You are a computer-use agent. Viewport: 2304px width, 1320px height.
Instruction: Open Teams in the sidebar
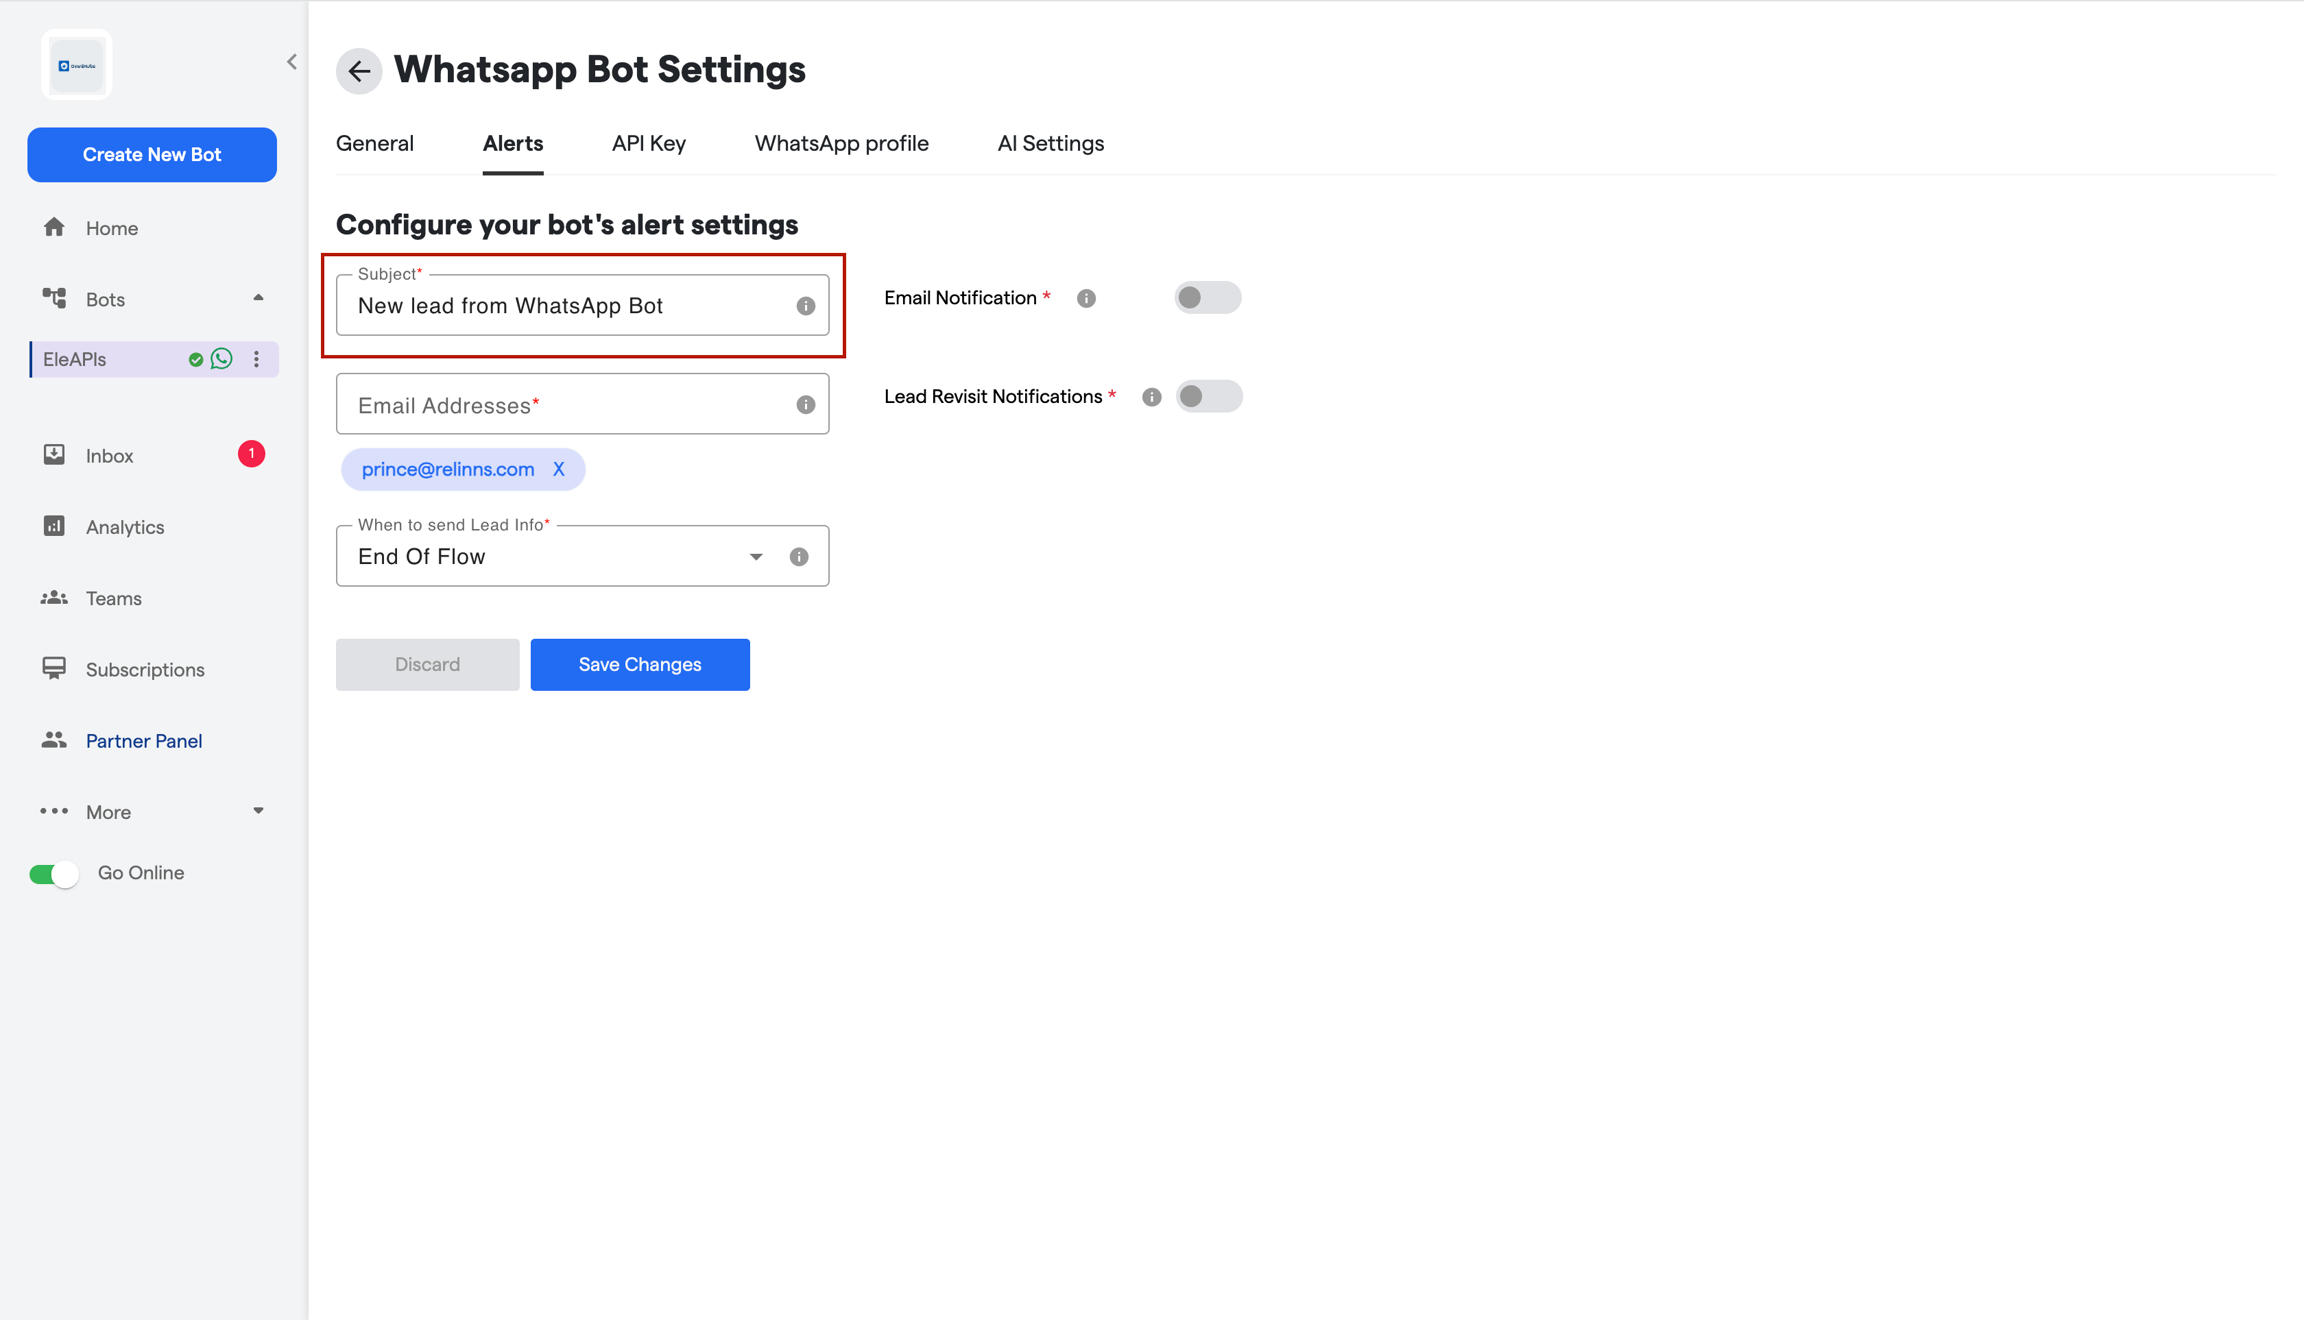point(113,598)
